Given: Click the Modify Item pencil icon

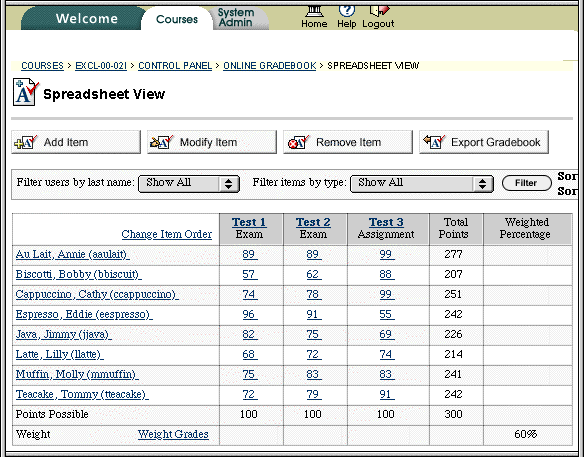Looking at the screenshot, I should pos(161,142).
